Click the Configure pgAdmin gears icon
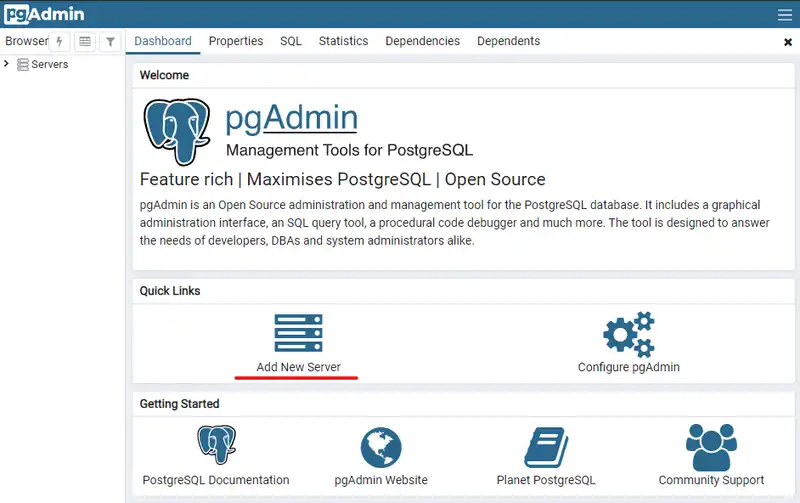The width and height of the screenshot is (800, 503). click(628, 333)
